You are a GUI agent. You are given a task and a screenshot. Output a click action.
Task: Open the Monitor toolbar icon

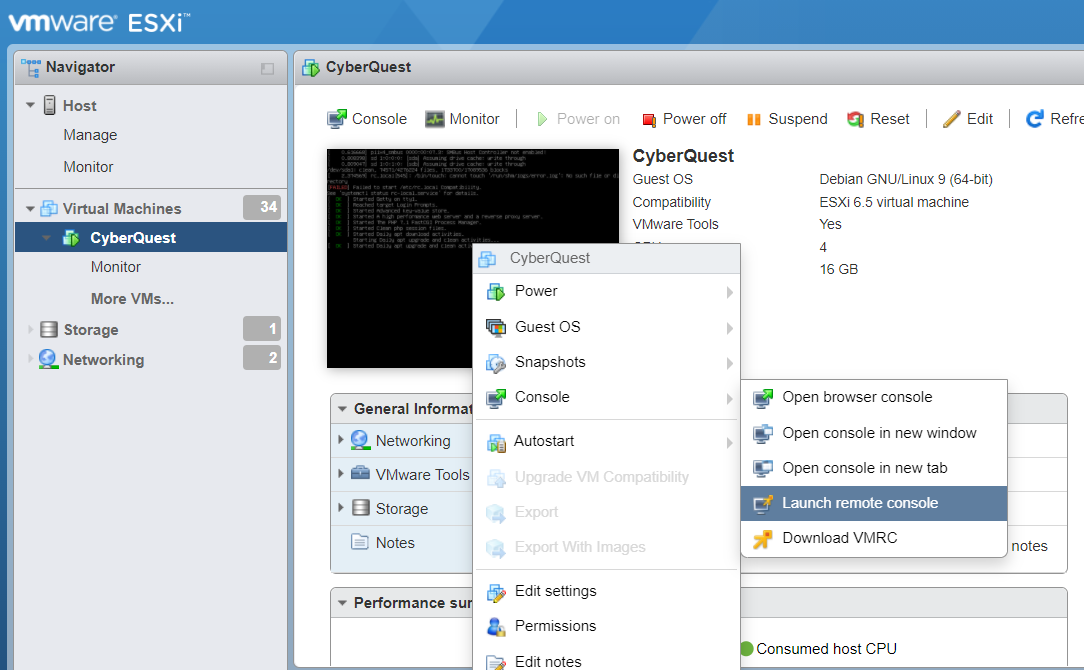[434, 119]
